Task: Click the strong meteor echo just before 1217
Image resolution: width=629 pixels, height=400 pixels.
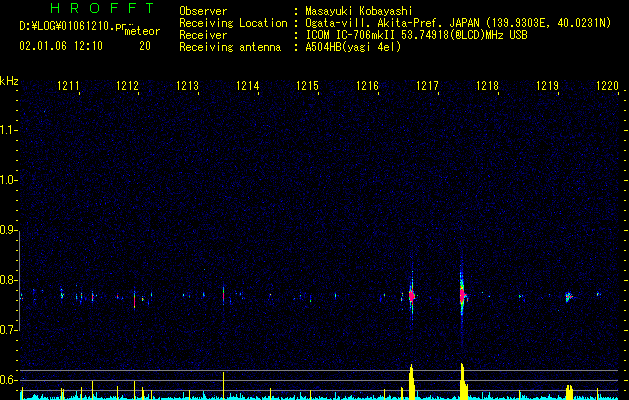Action: (412, 296)
